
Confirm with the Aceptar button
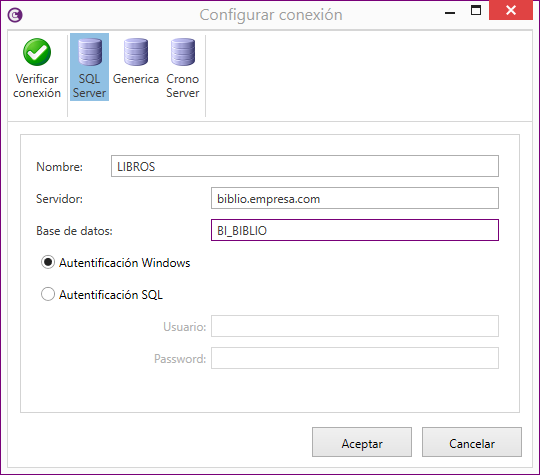point(362,442)
